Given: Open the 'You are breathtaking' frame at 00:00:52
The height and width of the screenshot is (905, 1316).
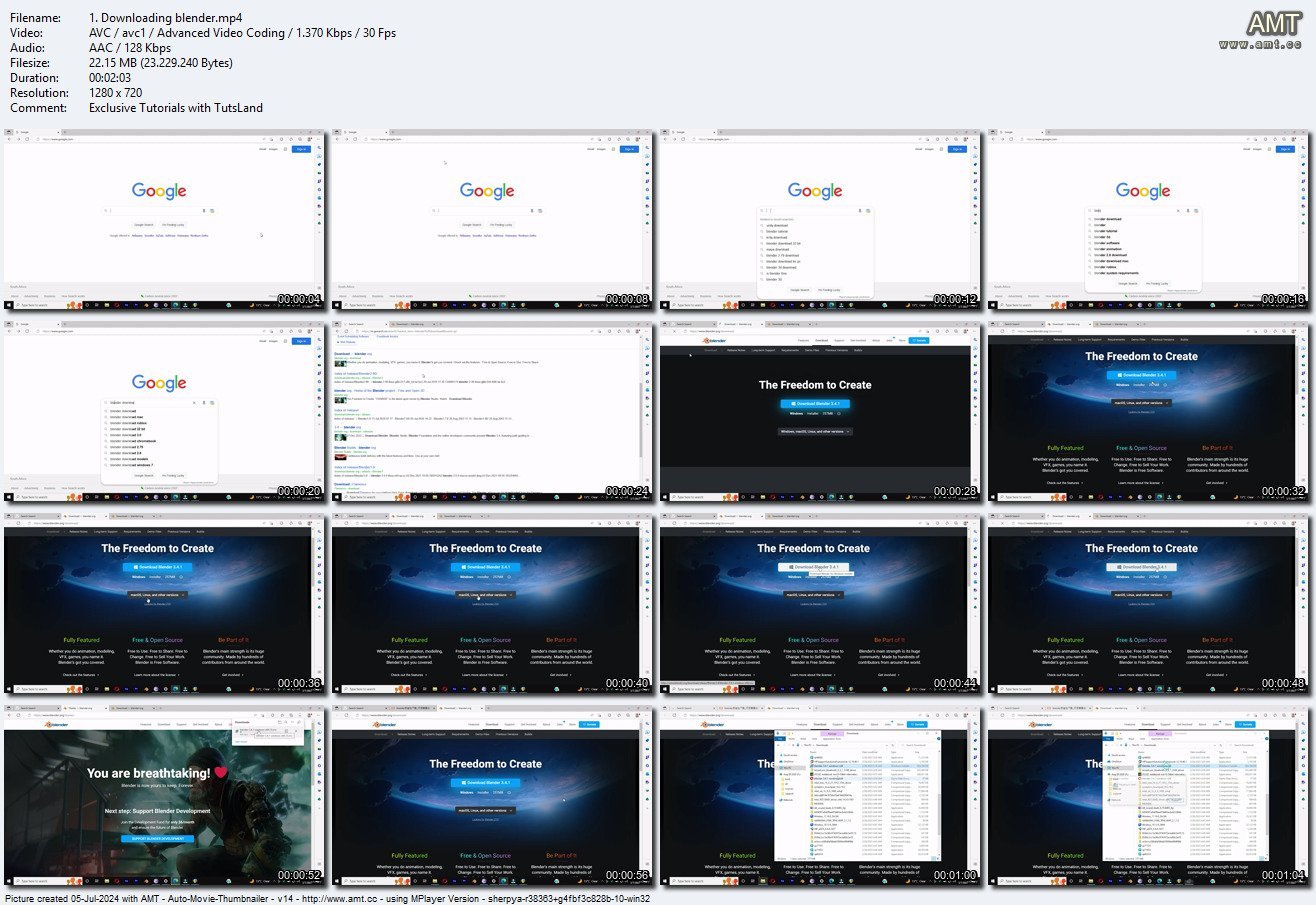Looking at the screenshot, I should pyautogui.click(x=165, y=797).
